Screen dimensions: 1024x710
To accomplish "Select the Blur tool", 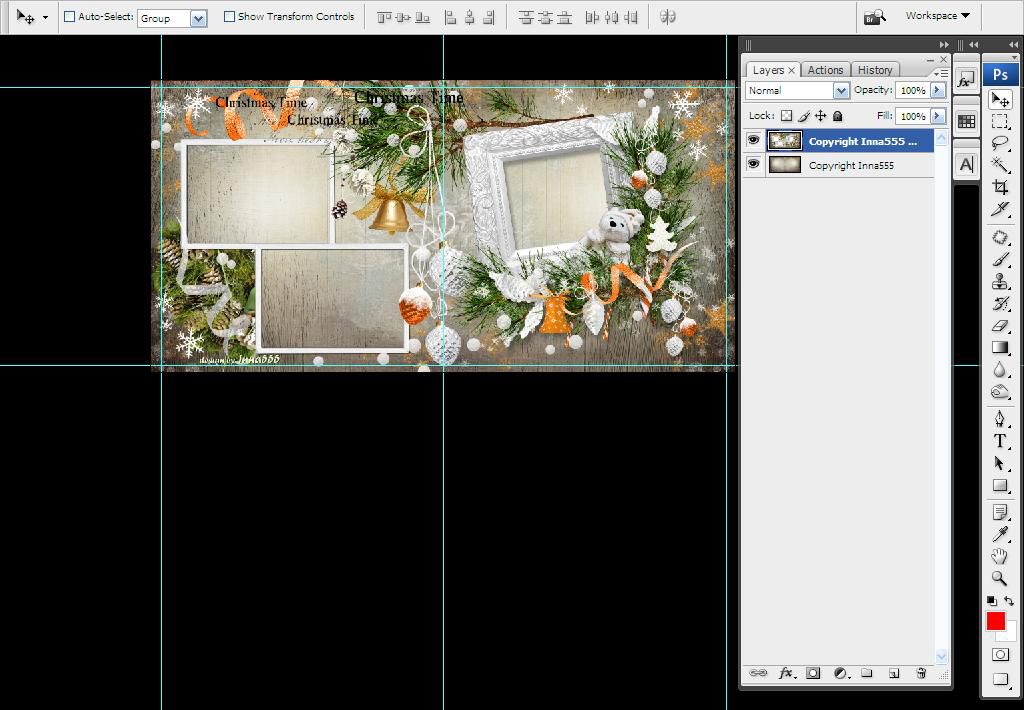I will [1000, 370].
